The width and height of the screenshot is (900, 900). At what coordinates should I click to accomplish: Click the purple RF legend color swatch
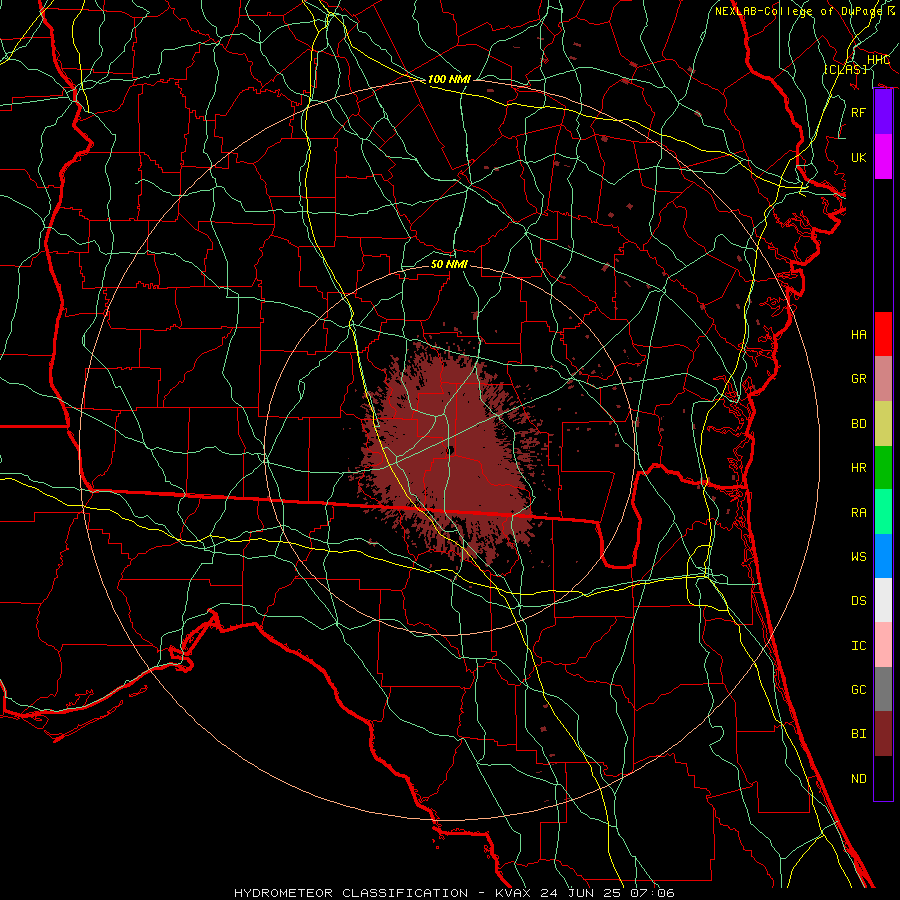(x=883, y=112)
